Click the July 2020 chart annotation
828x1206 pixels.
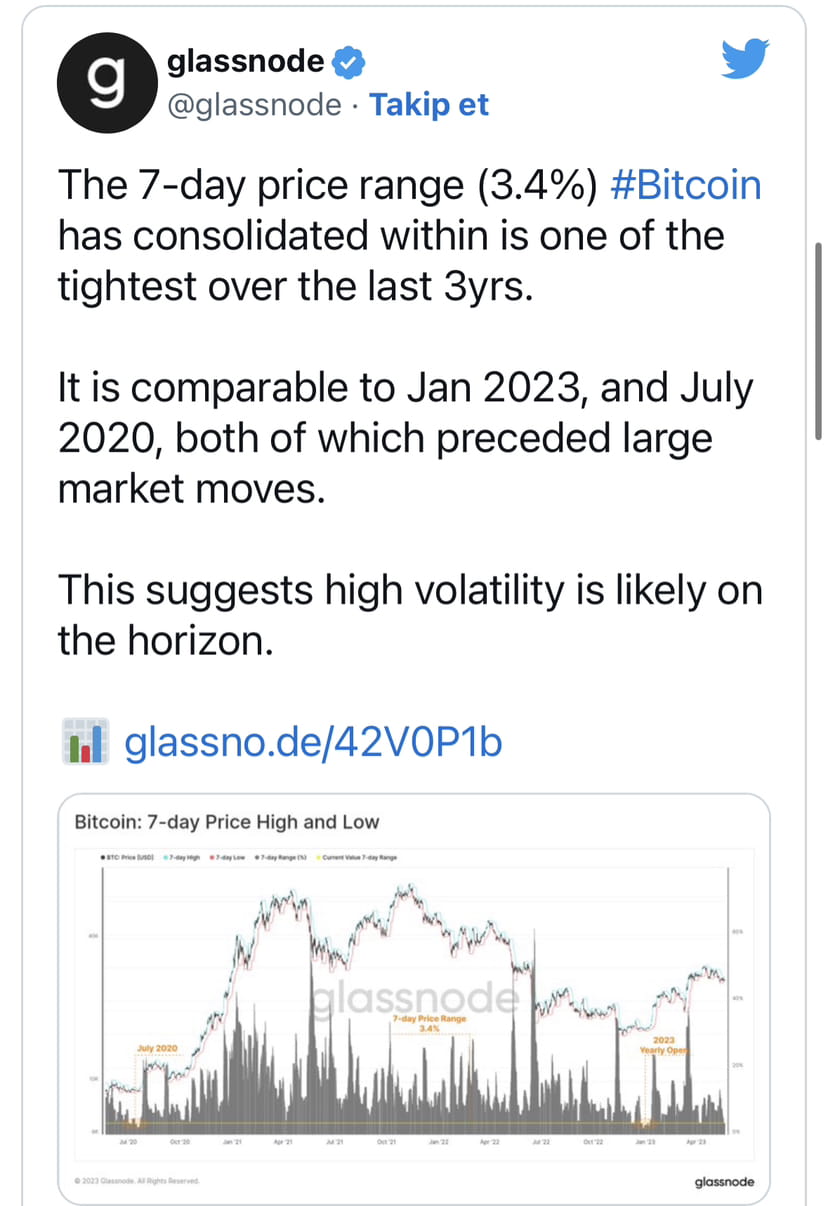(x=156, y=1048)
